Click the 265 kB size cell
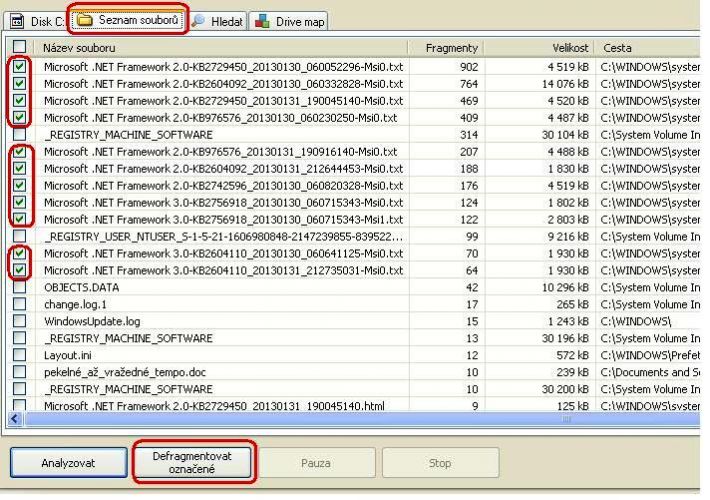Viewport: 710px width, 500px height. [x=572, y=304]
